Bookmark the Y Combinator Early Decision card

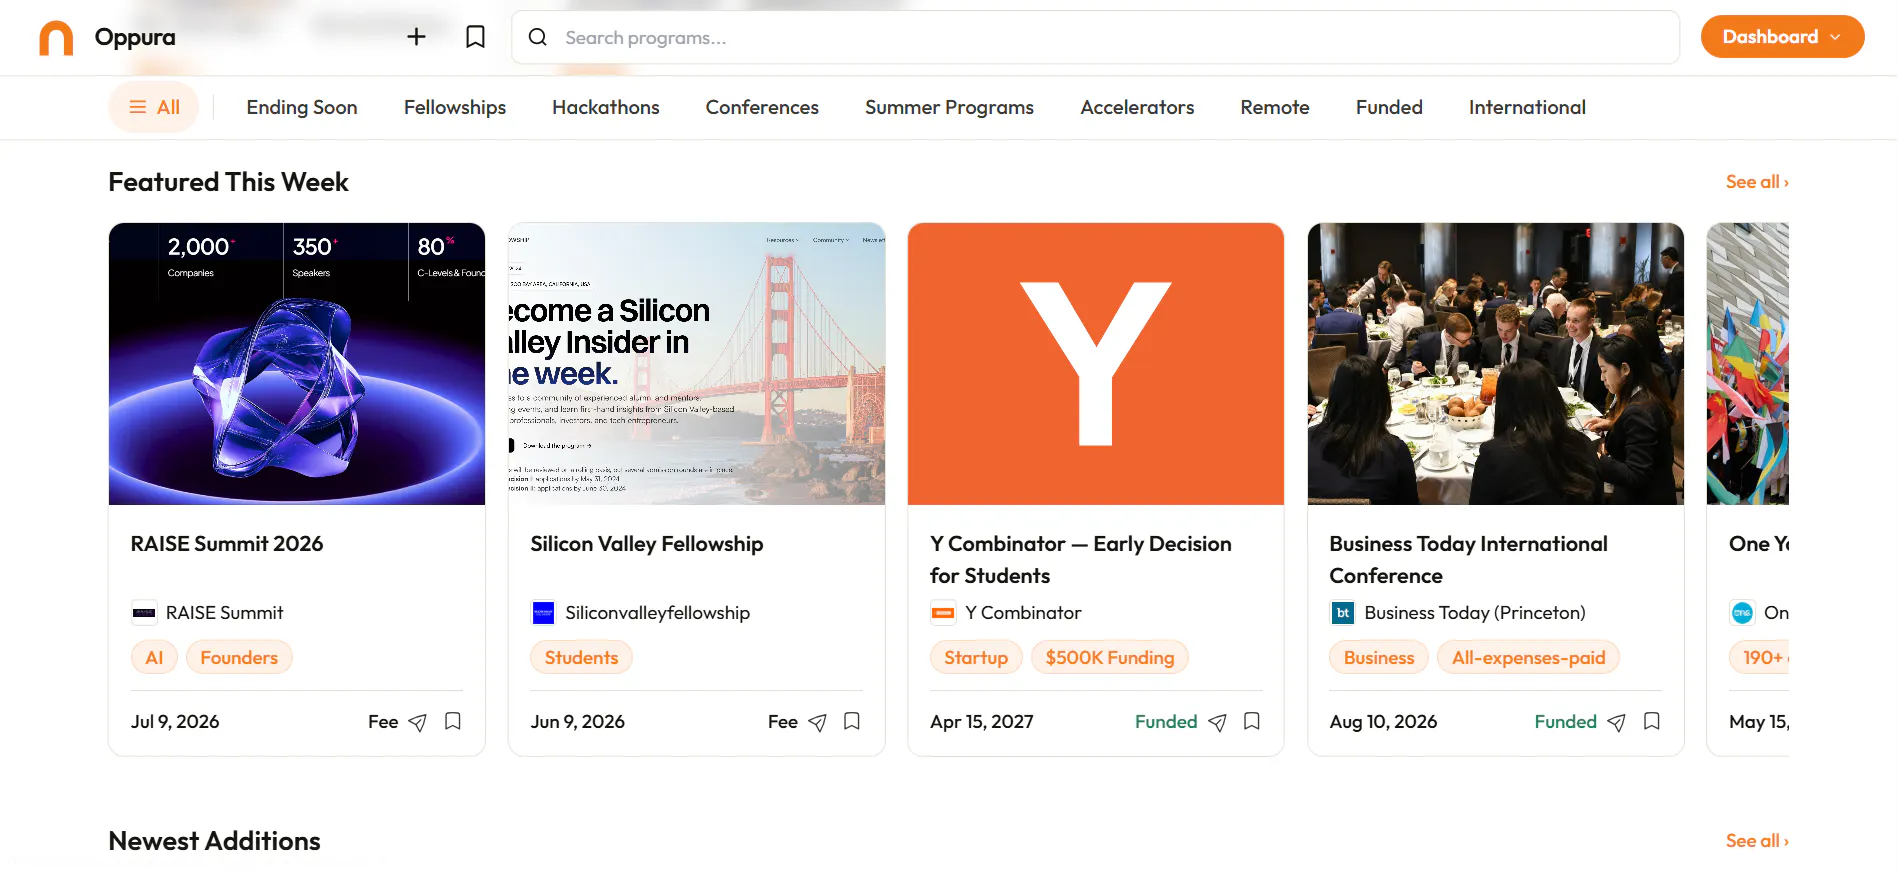(1252, 721)
